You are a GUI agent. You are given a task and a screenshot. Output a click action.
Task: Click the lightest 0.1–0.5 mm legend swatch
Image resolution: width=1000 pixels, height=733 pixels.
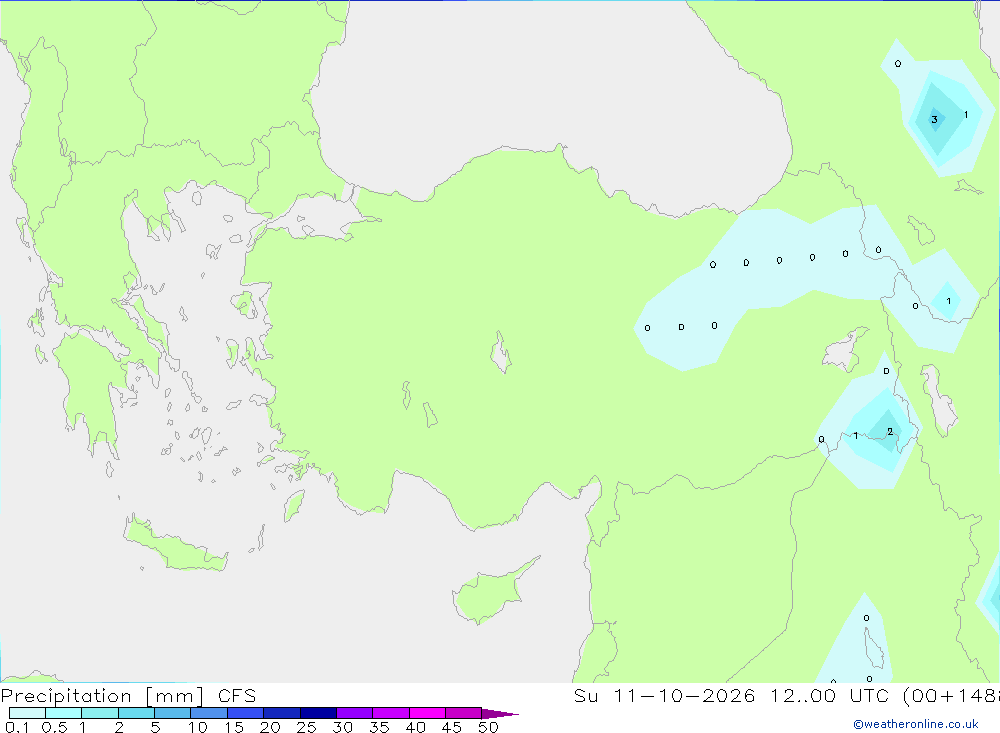pos(27,713)
